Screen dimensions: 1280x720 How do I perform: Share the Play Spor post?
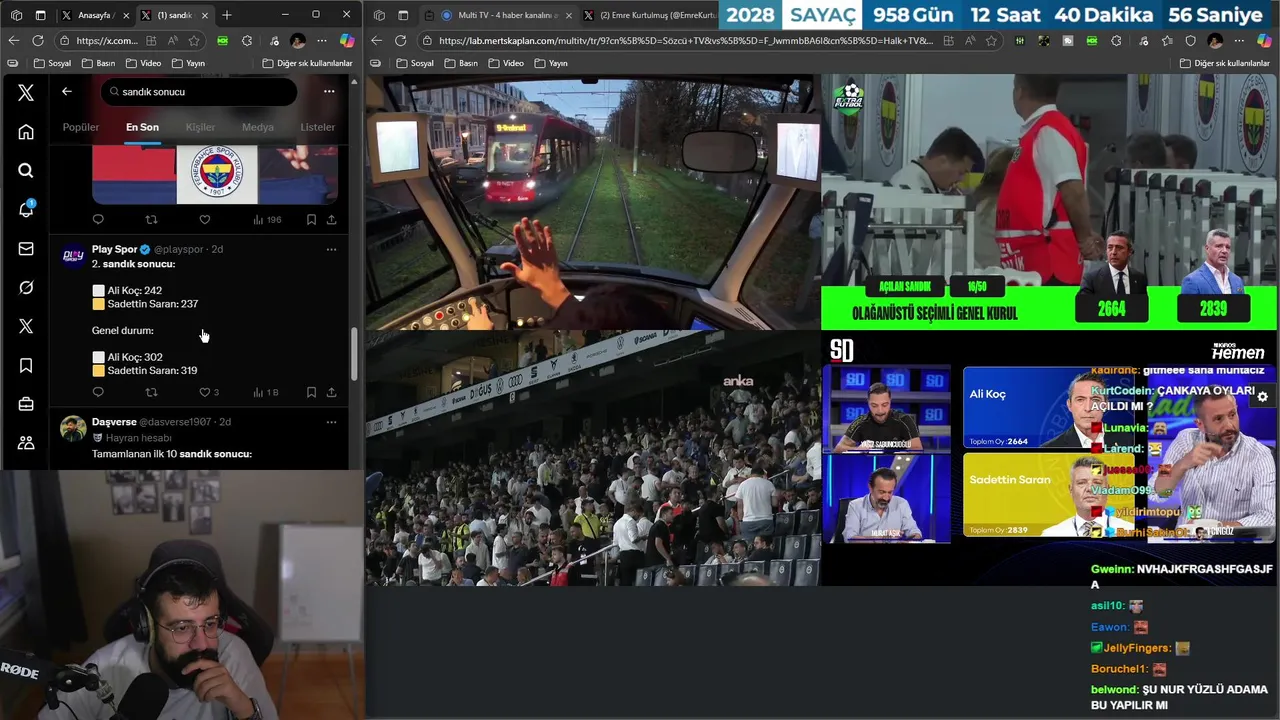[331, 392]
